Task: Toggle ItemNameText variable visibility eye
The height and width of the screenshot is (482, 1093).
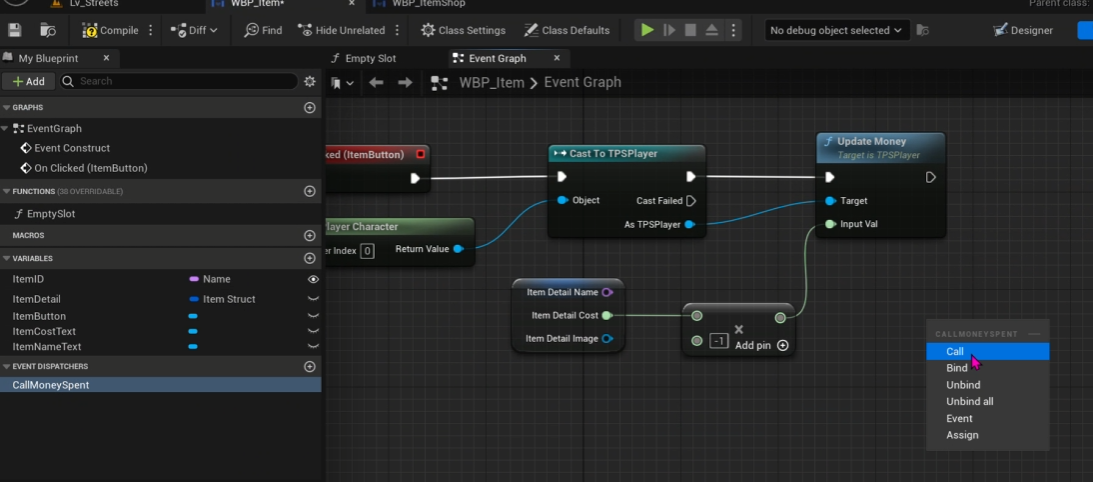Action: pos(313,347)
